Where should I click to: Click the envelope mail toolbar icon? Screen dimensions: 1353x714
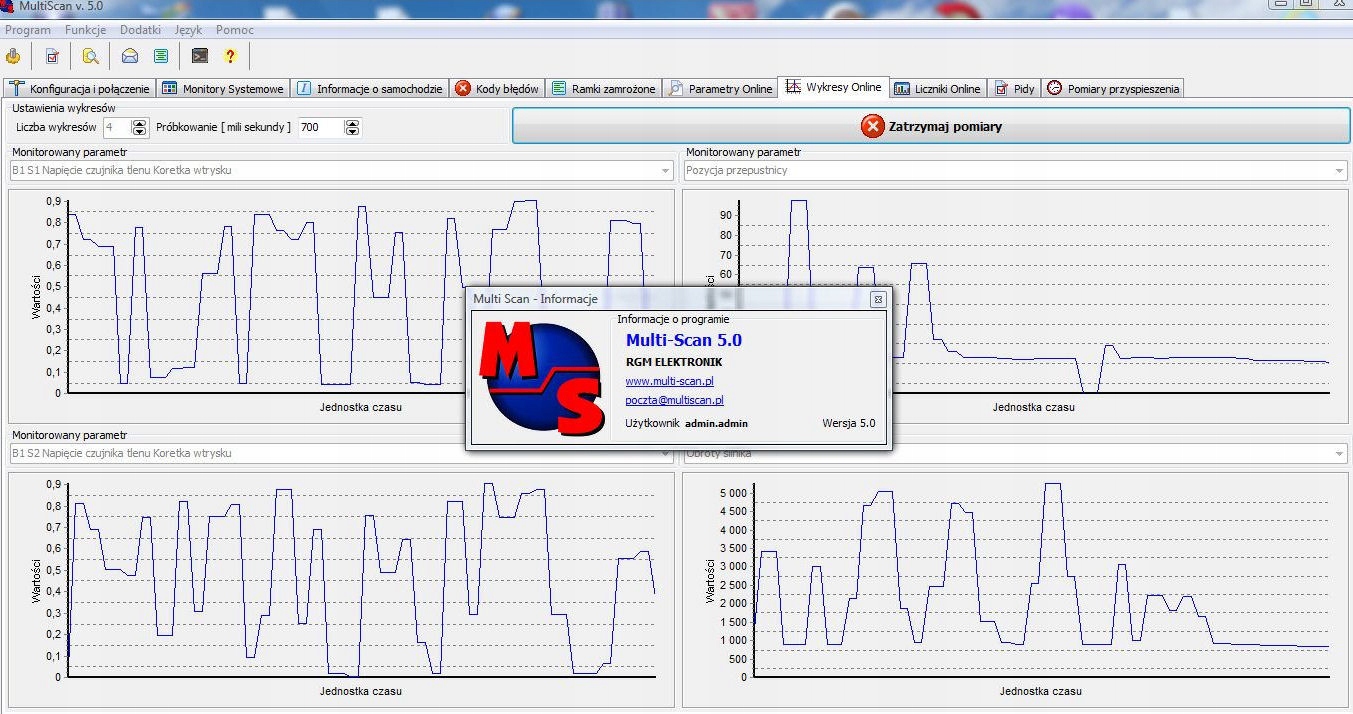(130, 56)
